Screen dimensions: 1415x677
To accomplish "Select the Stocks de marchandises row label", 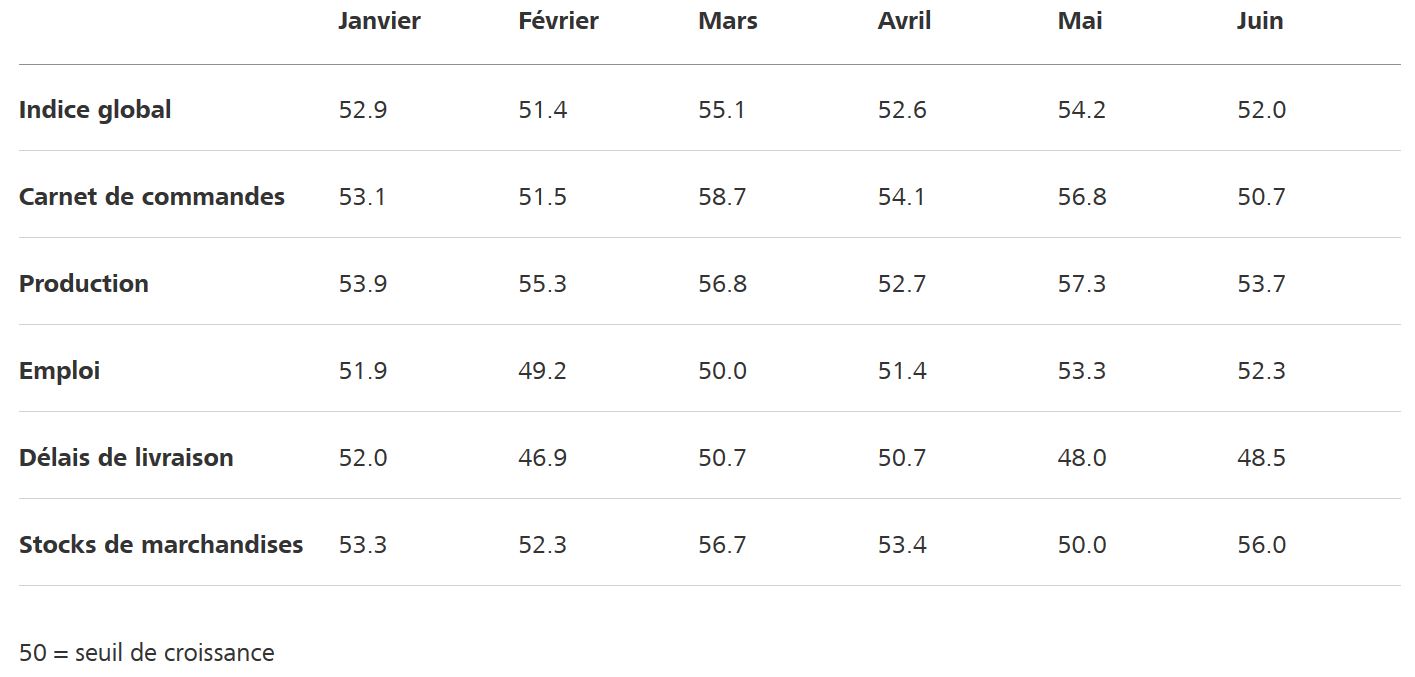I will pos(161,544).
